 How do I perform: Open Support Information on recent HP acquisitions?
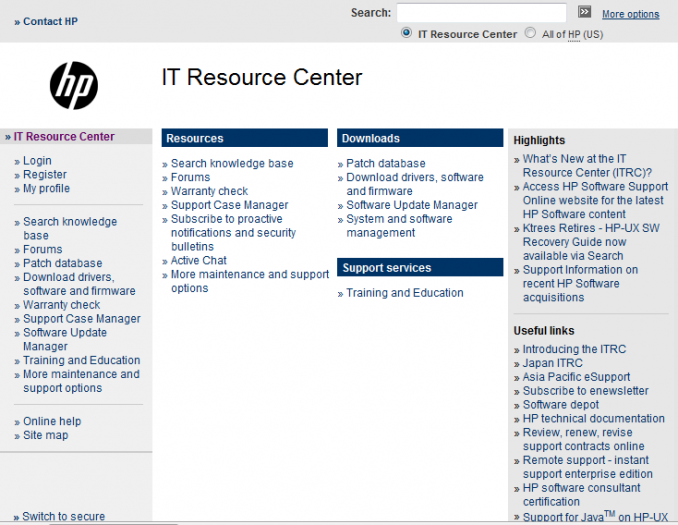(580, 283)
